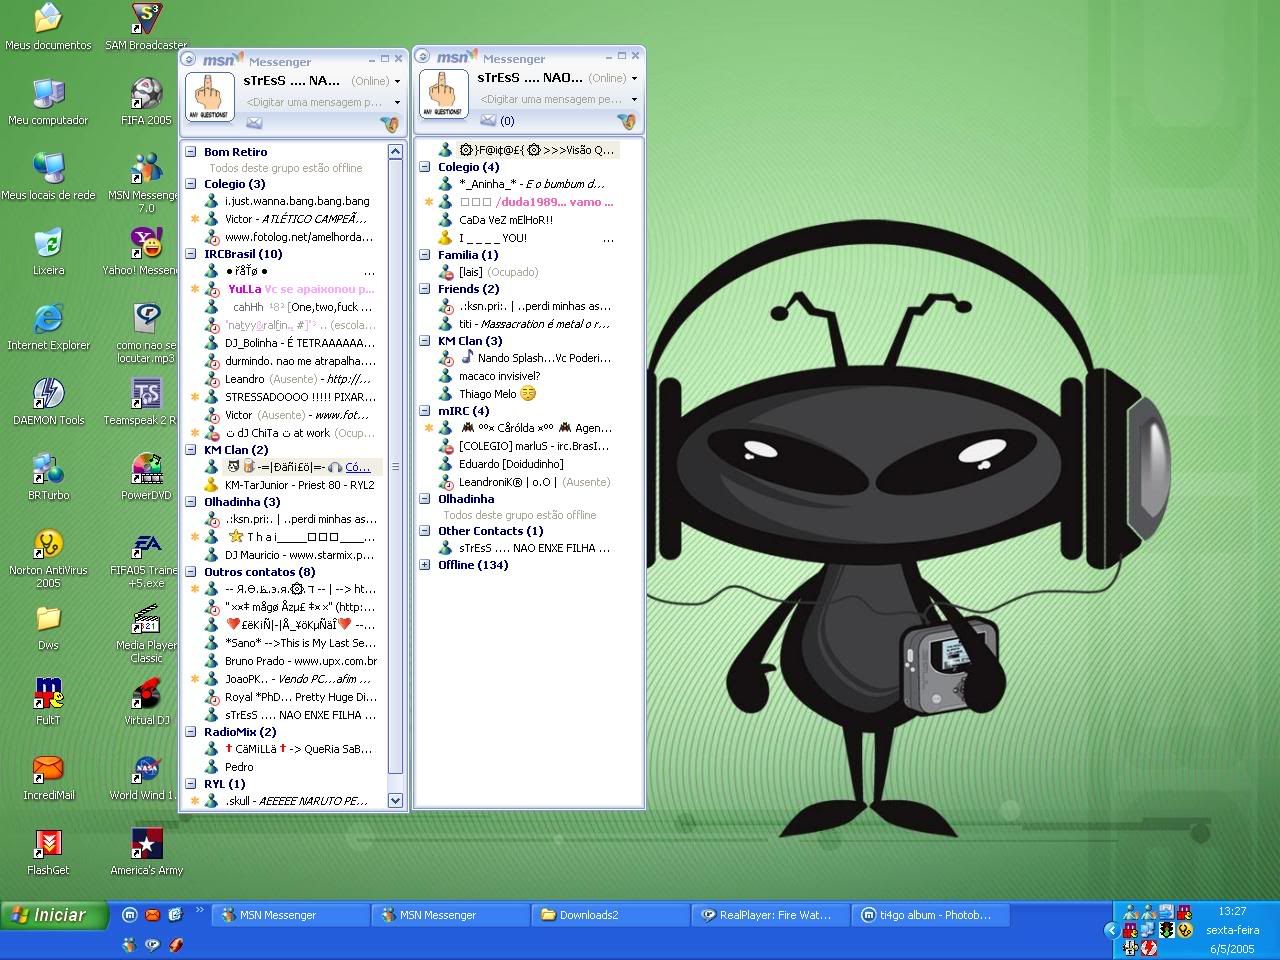The width and height of the screenshot is (1280, 960).
Task: Click the taskbar clock showing 13:27
Action: [x=1232, y=912]
